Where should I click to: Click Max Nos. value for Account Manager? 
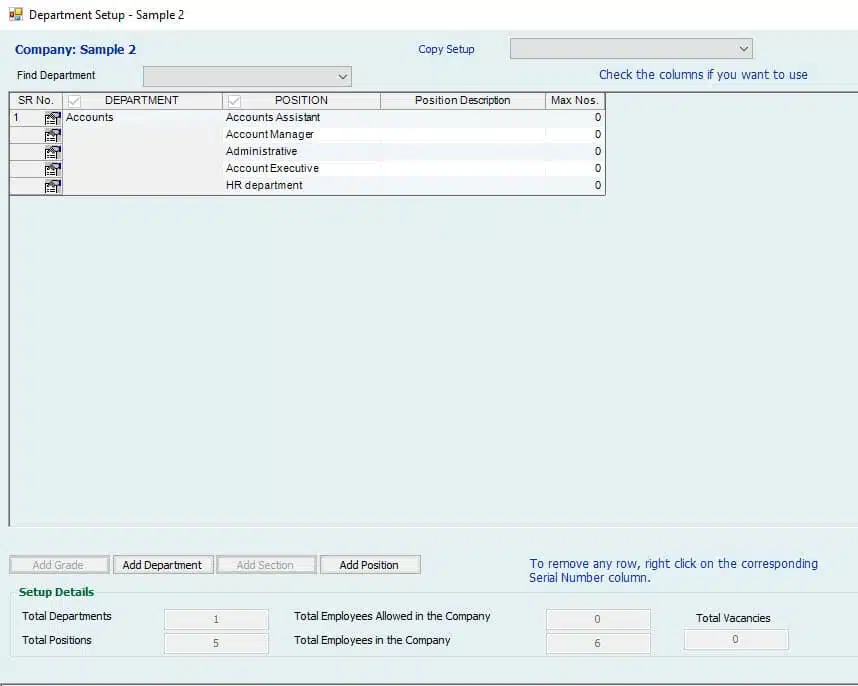[575, 135]
